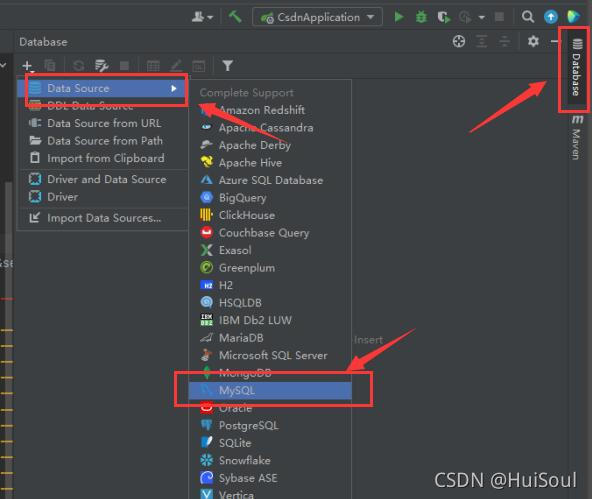Click the Duplicate icon in Database toolbar
Image resolution: width=592 pixels, height=499 pixels.
click(50, 66)
